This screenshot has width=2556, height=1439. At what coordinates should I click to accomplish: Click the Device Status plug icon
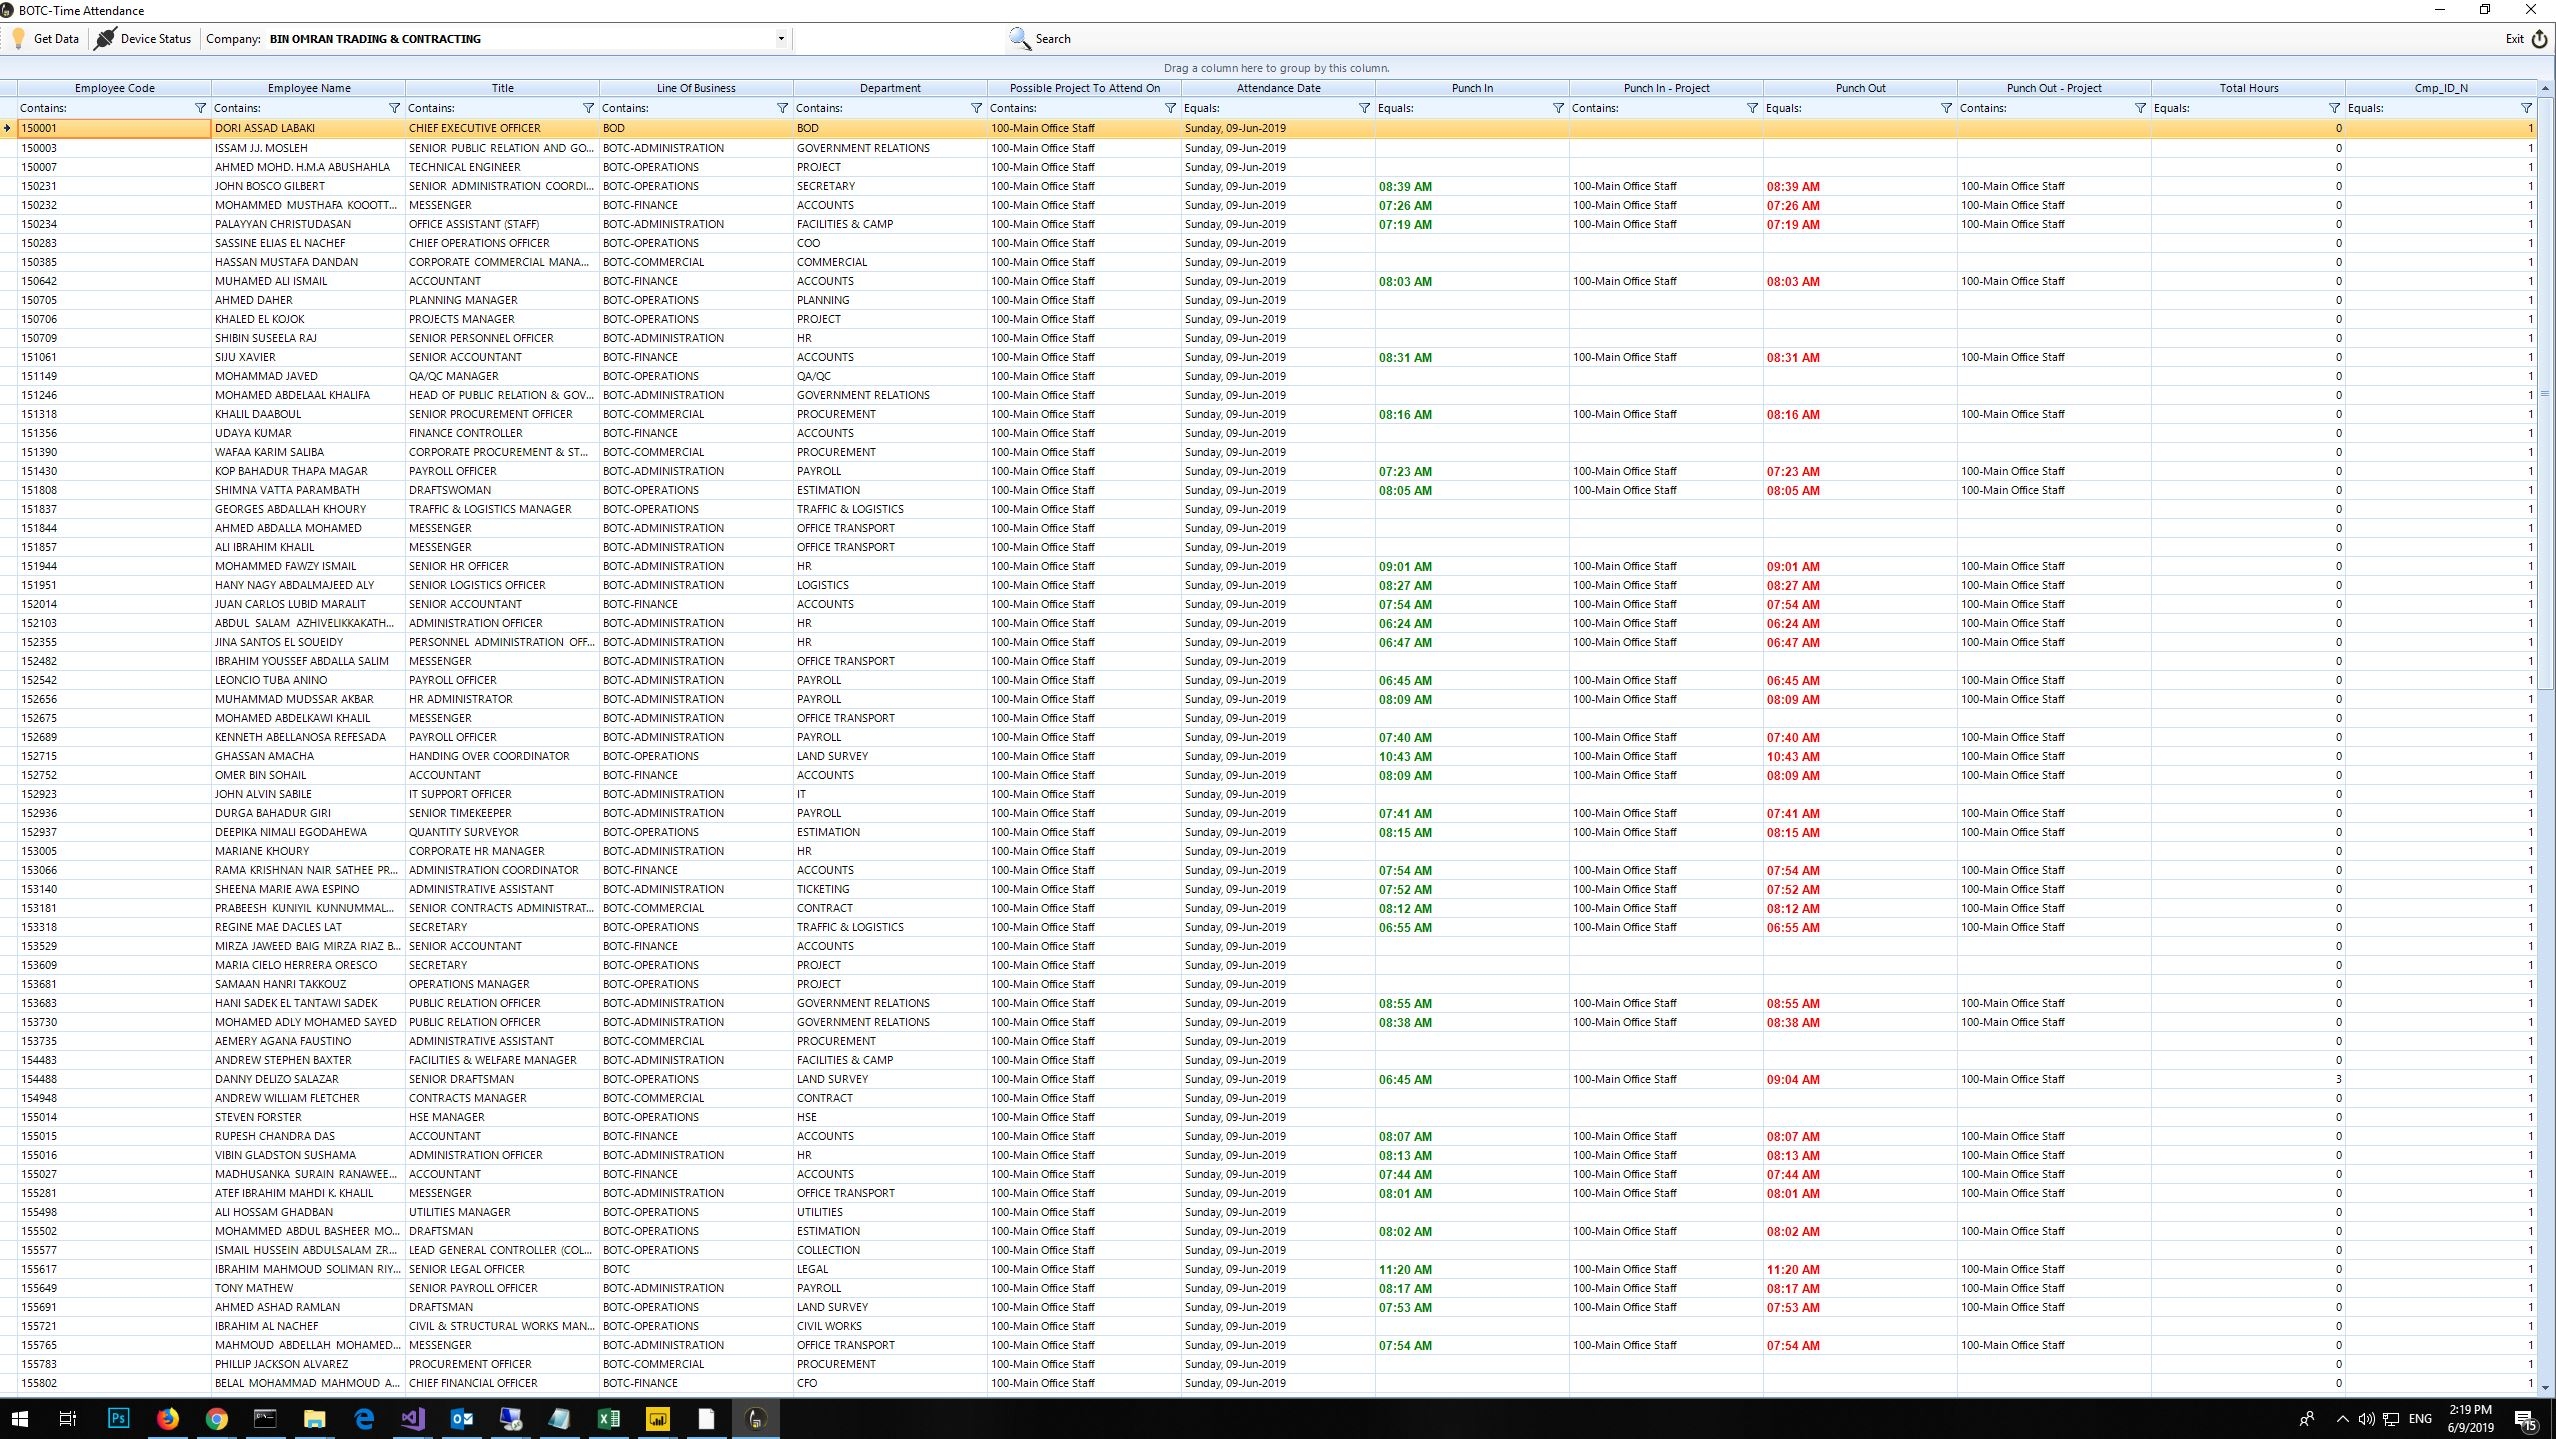[x=104, y=39]
